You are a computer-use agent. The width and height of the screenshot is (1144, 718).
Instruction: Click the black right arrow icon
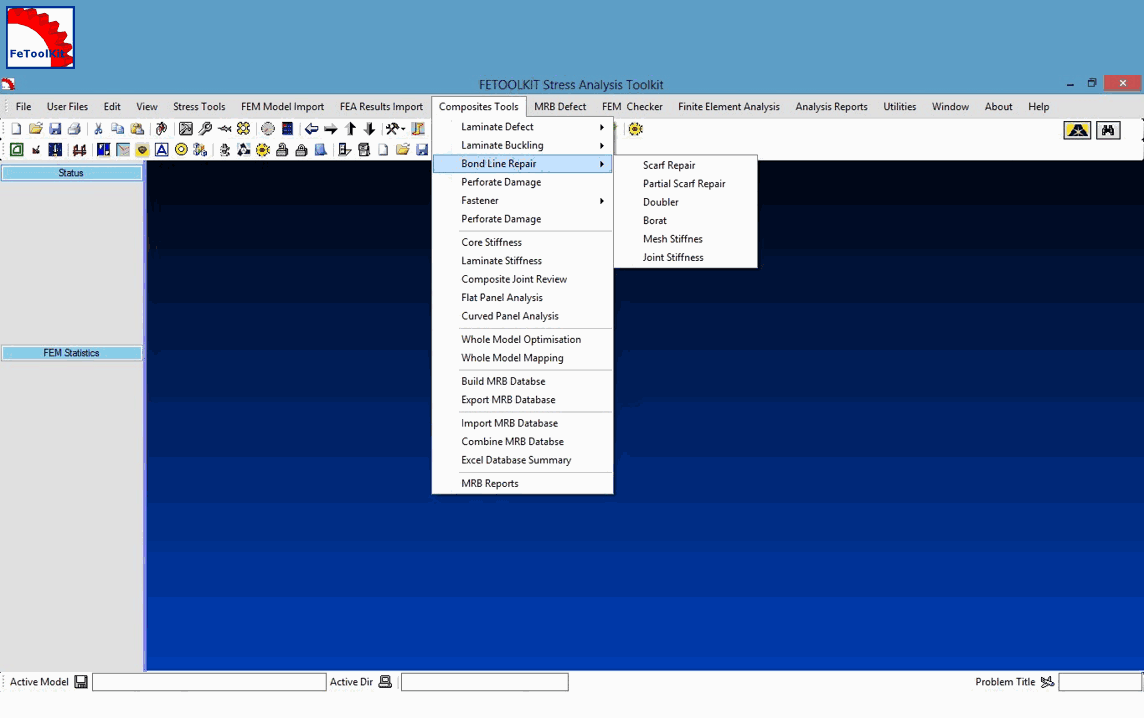(331, 129)
